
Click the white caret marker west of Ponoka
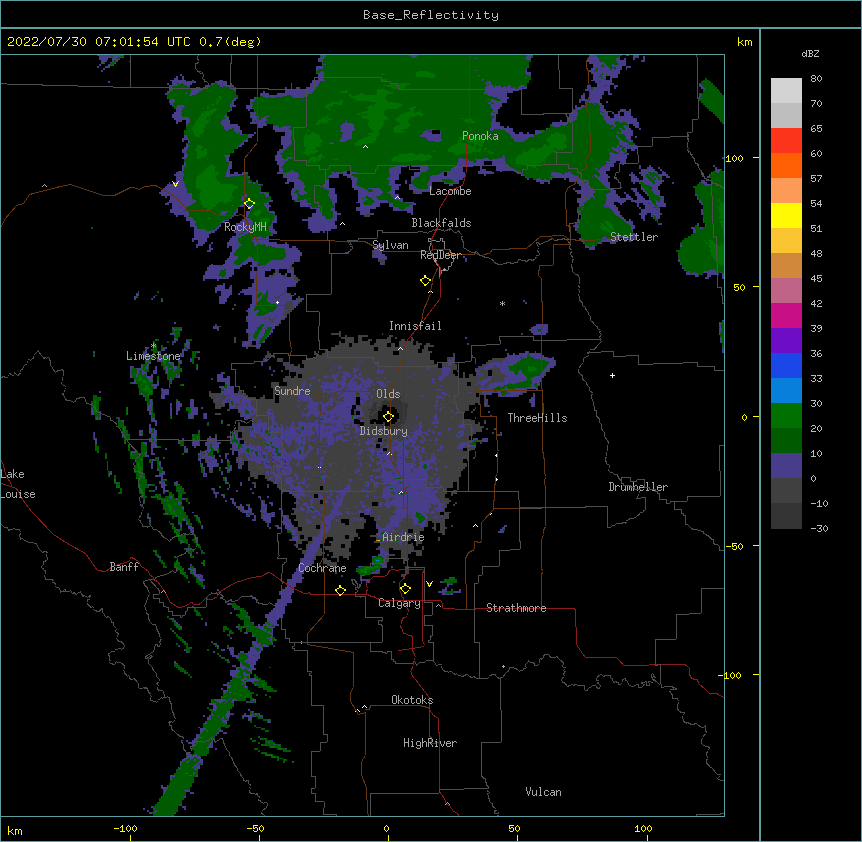tap(365, 147)
